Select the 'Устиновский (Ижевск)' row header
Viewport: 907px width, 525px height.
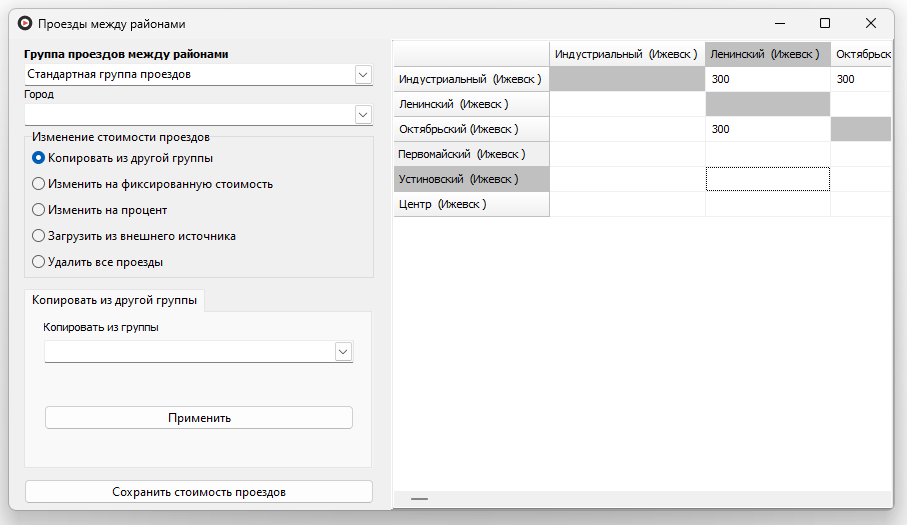[x=471, y=179]
